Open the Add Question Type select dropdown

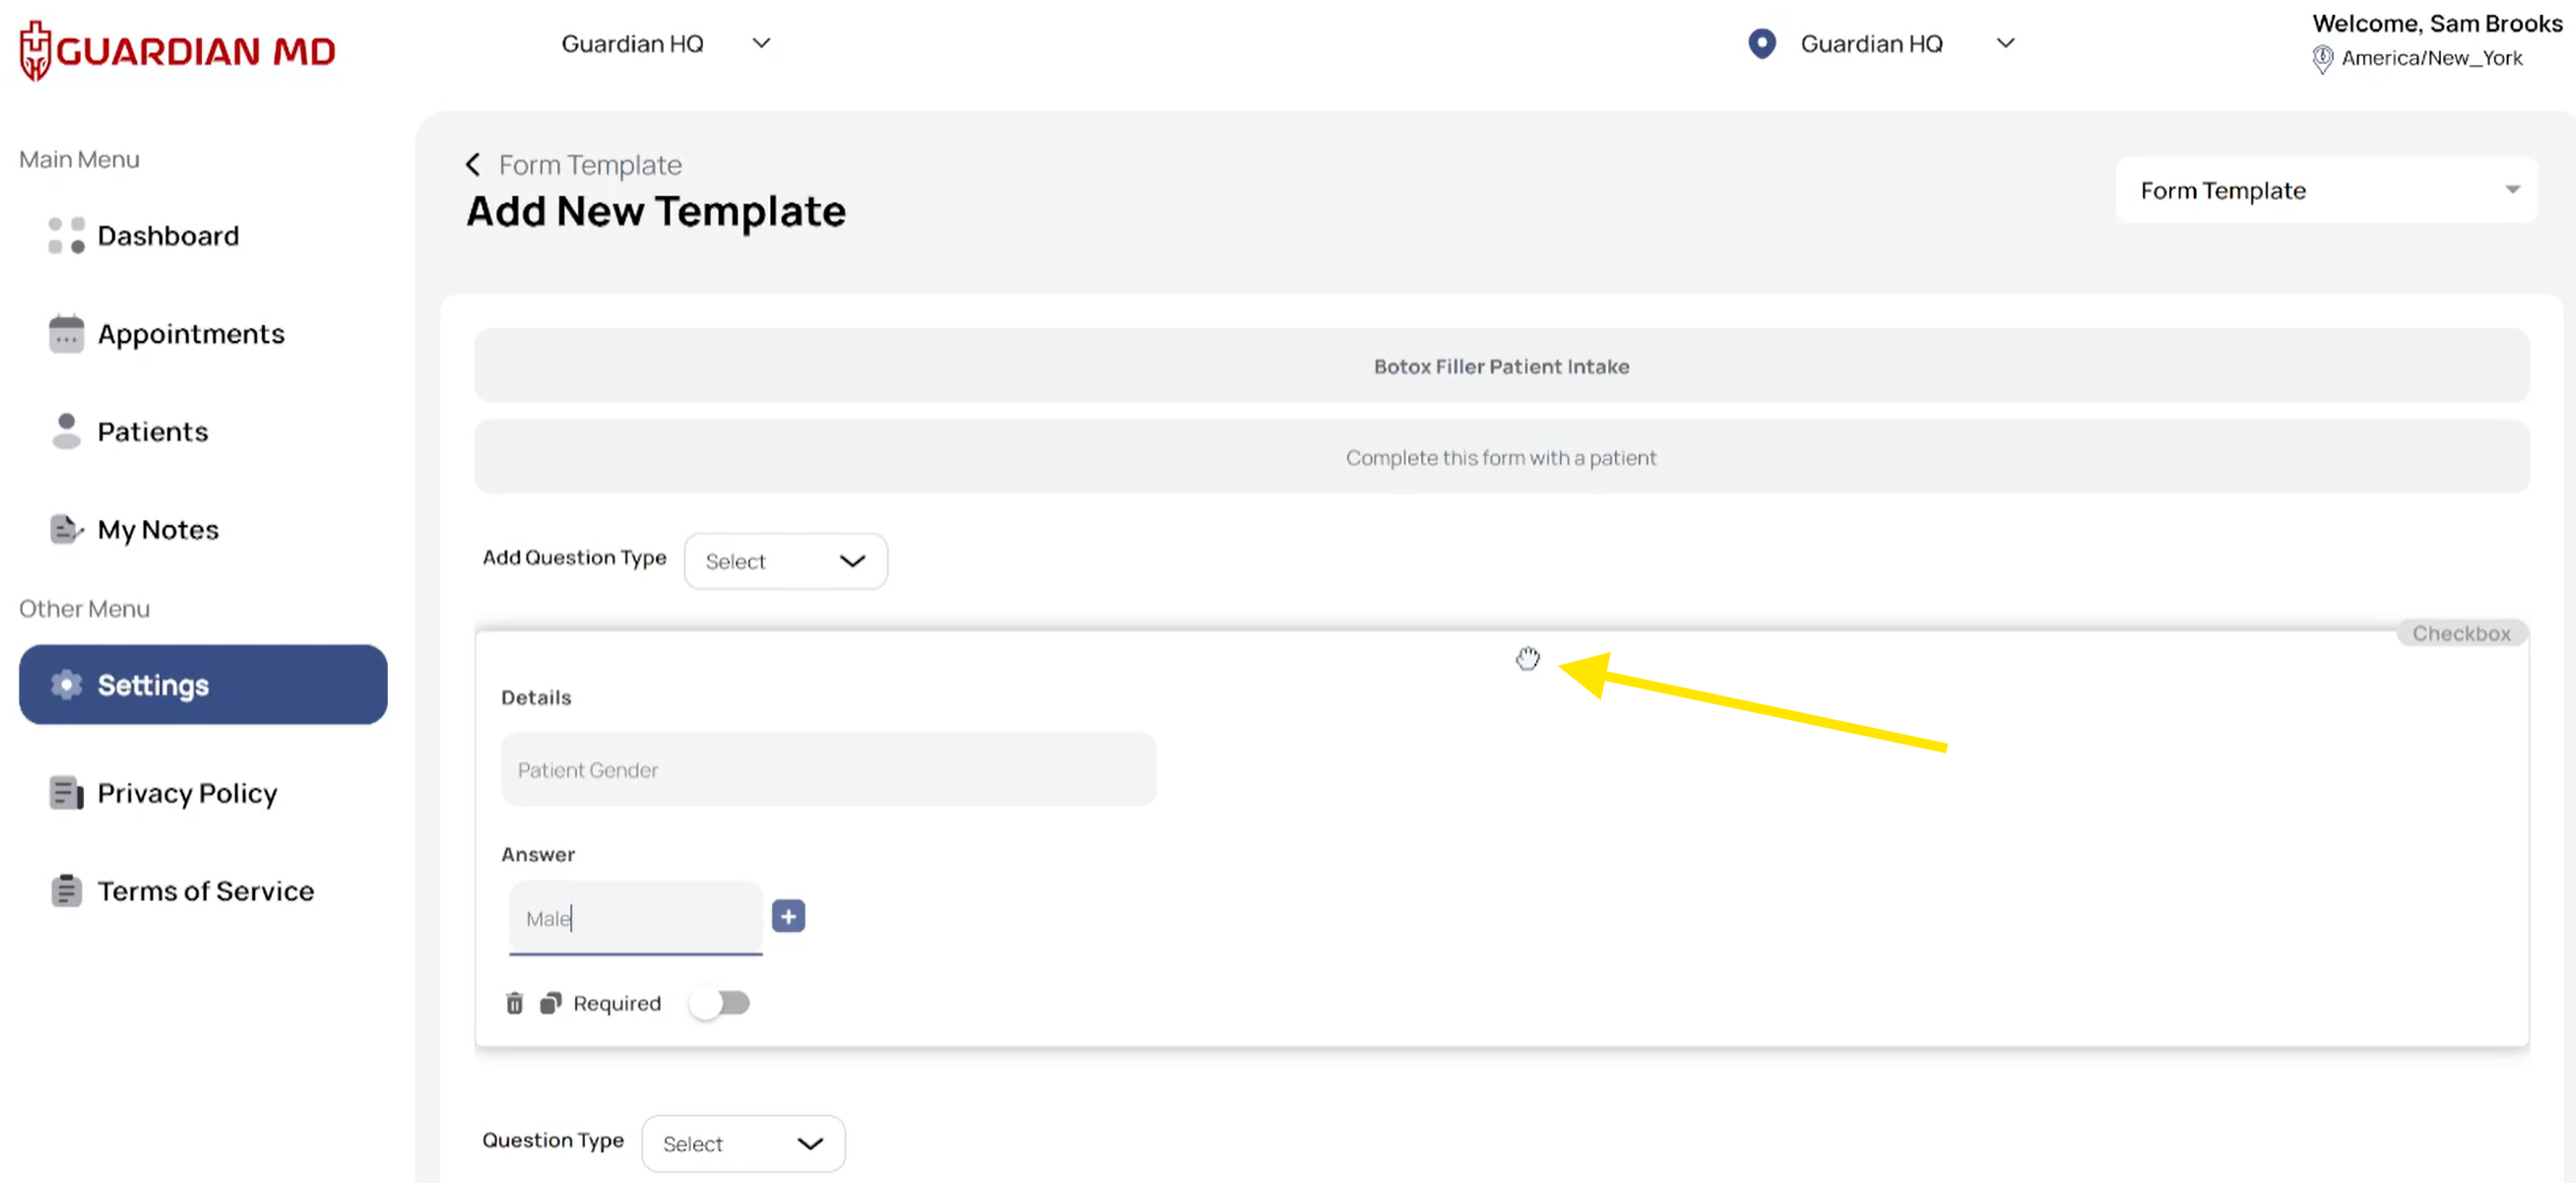[x=785, y=561]
